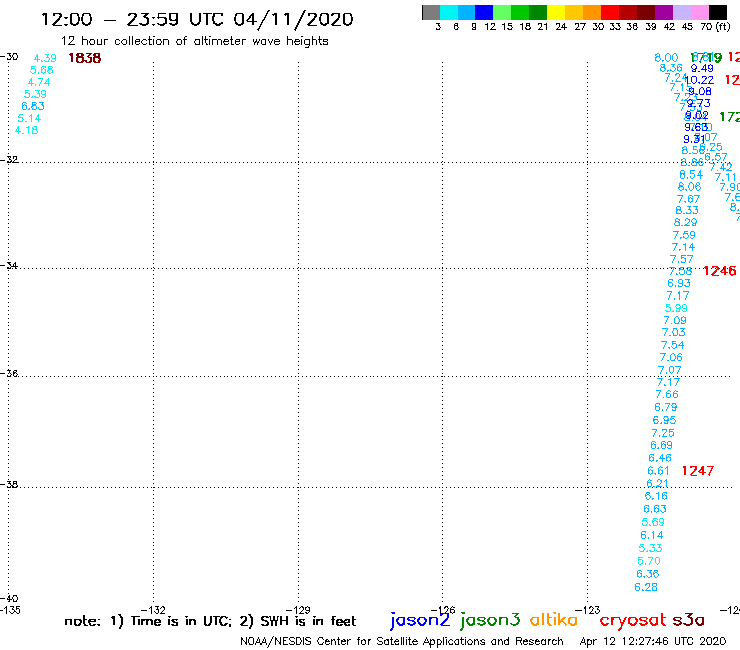This screenshot has width=740, height=650.
Task: Click the wave height value 6.14
Action: (x=651, y=535)
